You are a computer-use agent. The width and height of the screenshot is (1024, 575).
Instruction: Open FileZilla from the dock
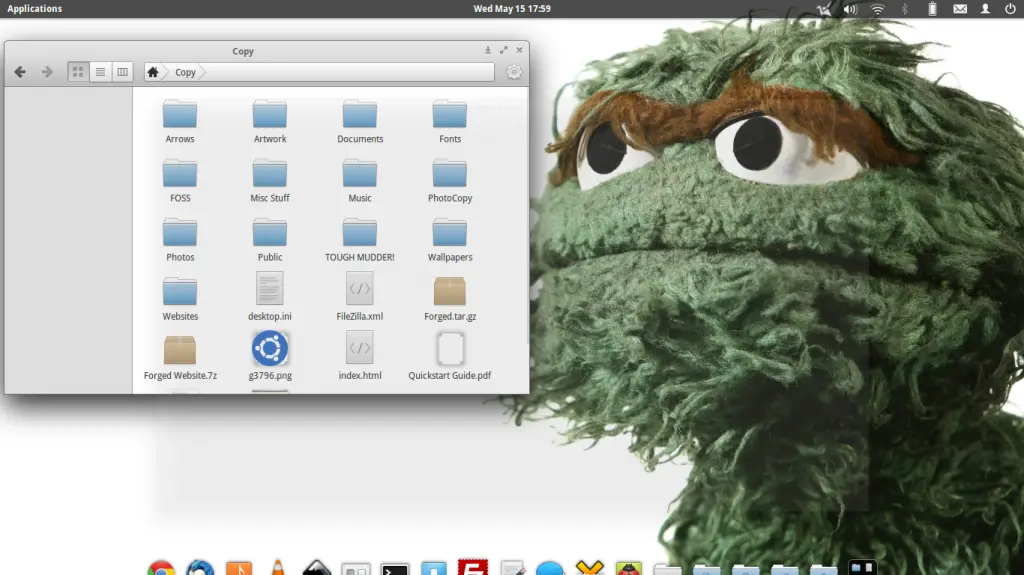pos(472,567)
